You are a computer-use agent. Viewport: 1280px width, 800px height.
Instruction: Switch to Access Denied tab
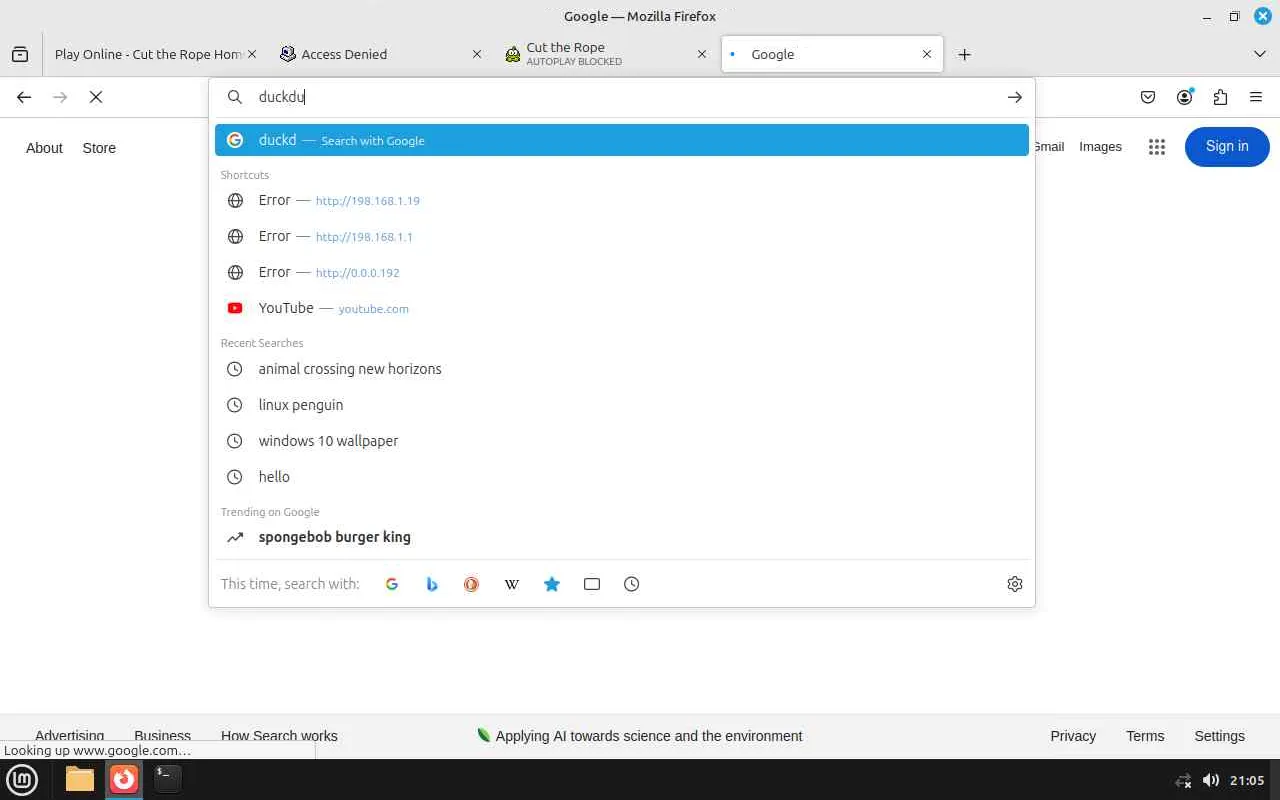pos(380,54)
